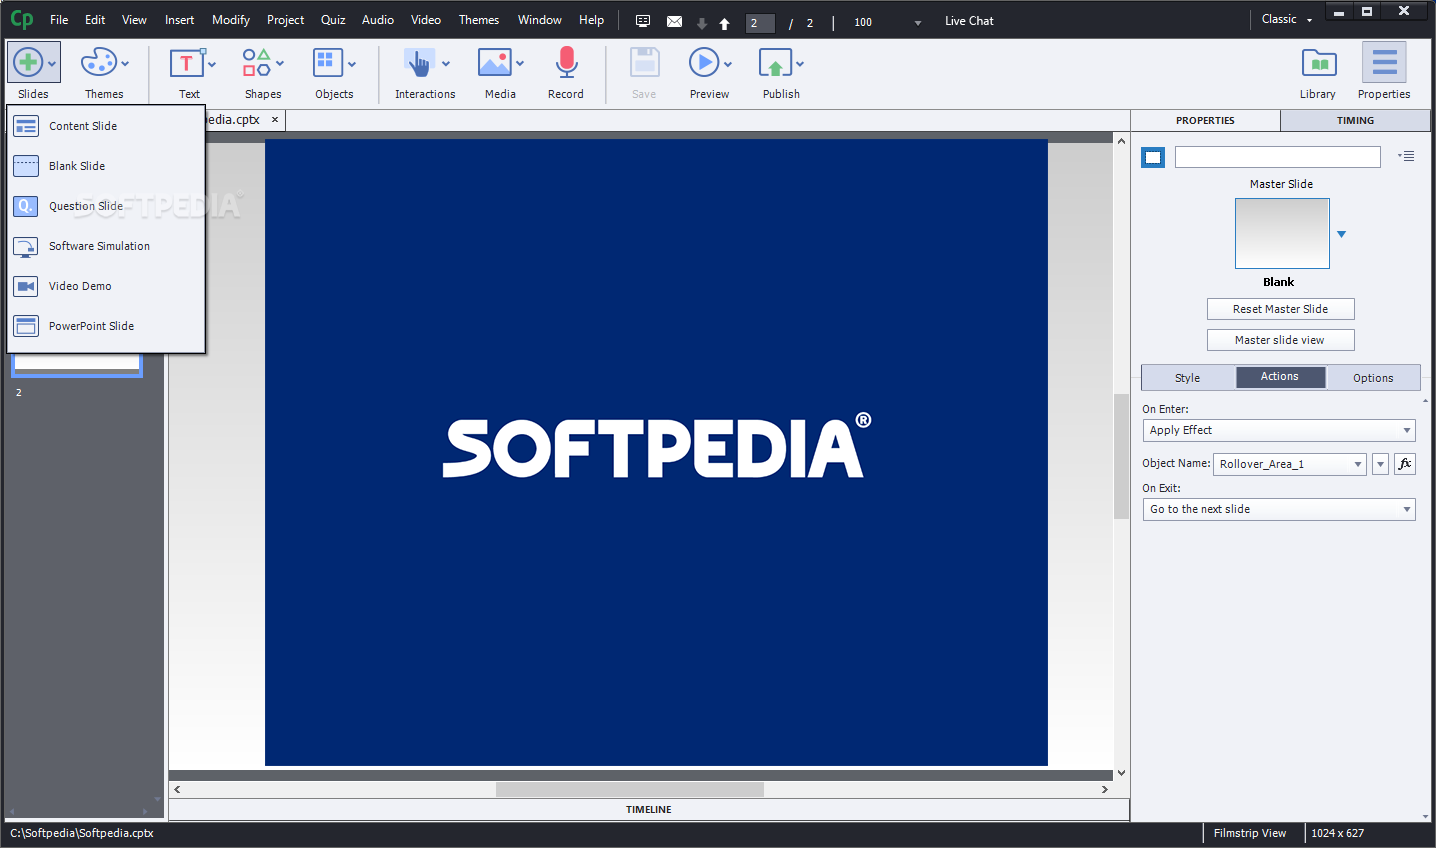Click the current slide number field
The image size is (1436, 848).
pos(760,22)
